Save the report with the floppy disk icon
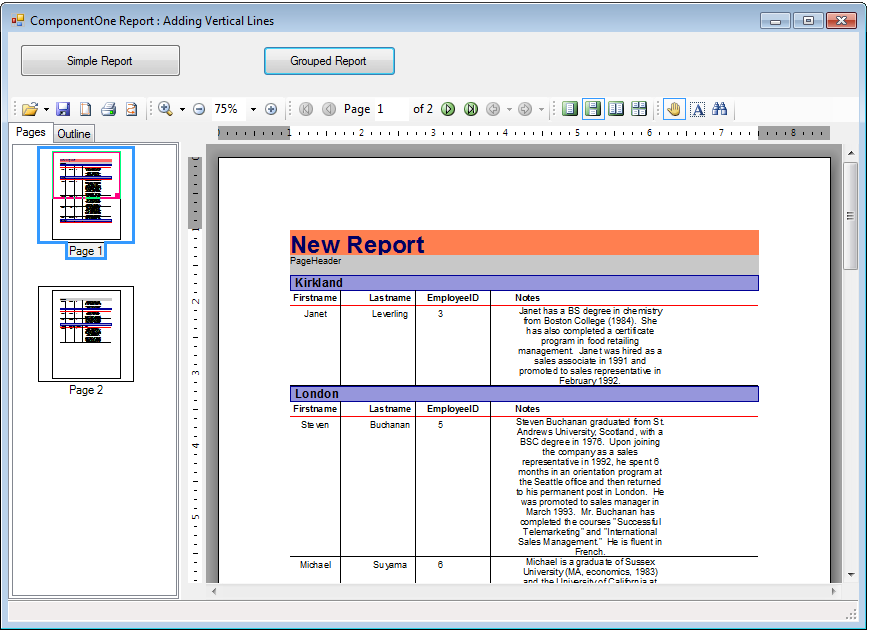The width and height of the screenshot is (869, 633). pos(63,109)
